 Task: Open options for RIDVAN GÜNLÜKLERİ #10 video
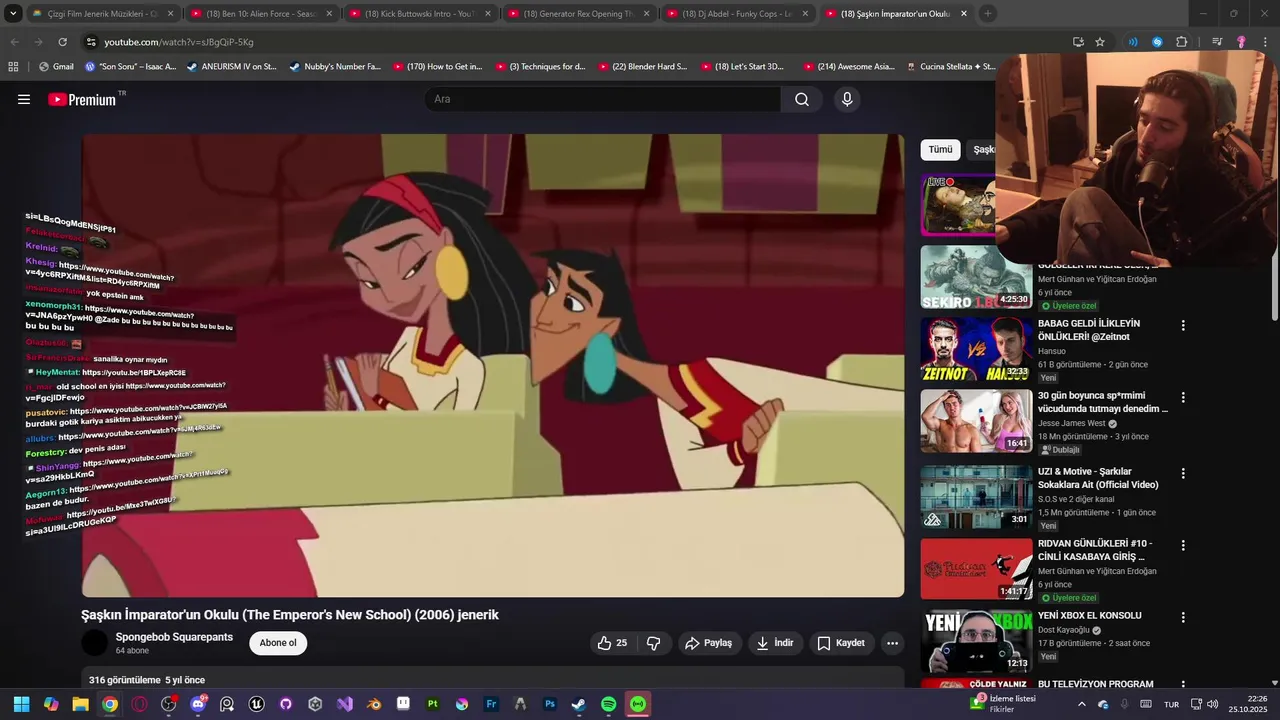click(x=1183, y=546)
